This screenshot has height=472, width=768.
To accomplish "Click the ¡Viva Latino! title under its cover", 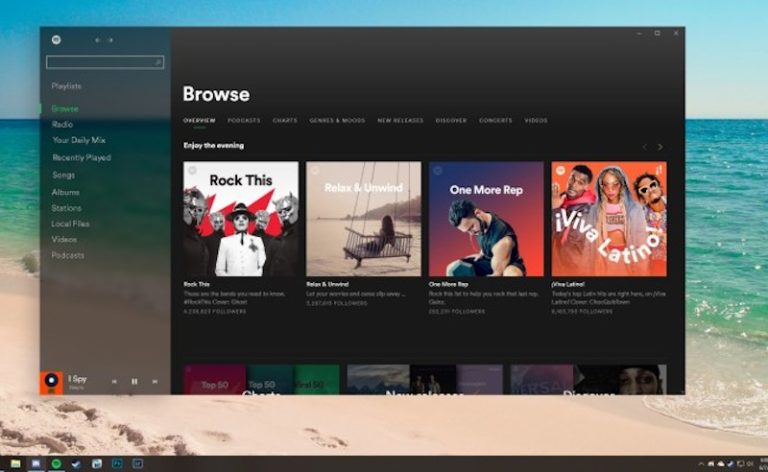I will [568, 284].
